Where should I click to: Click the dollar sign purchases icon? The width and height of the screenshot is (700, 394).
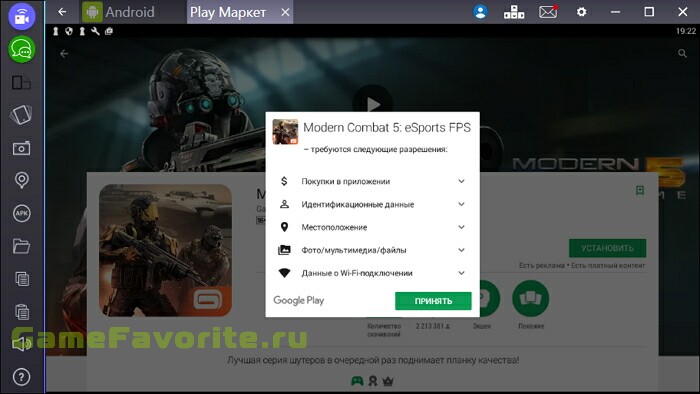[284, 181]
